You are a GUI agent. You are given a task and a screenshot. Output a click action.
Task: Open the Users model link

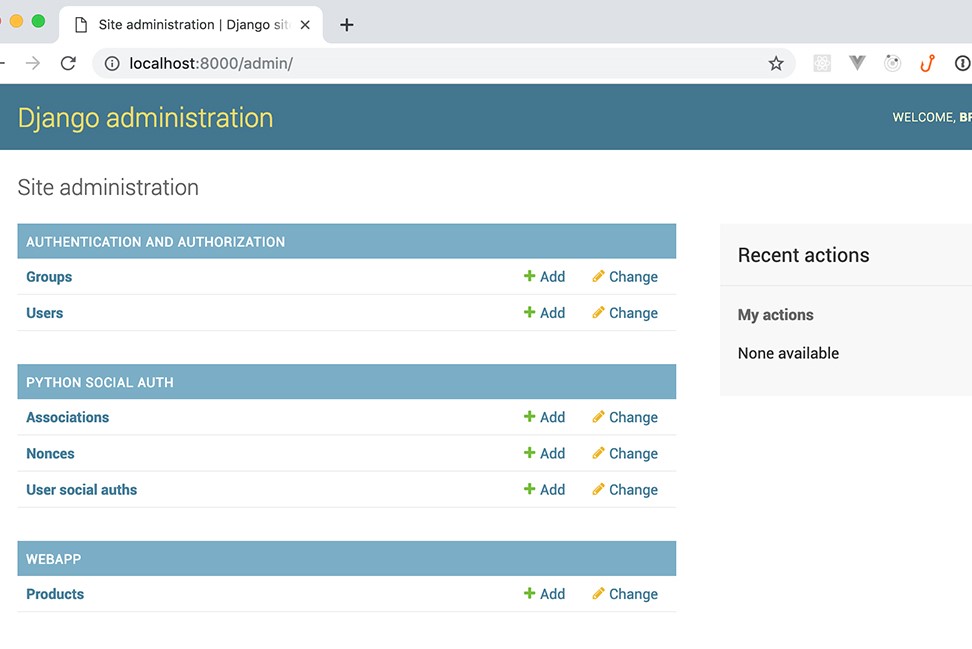click(45, 313)
